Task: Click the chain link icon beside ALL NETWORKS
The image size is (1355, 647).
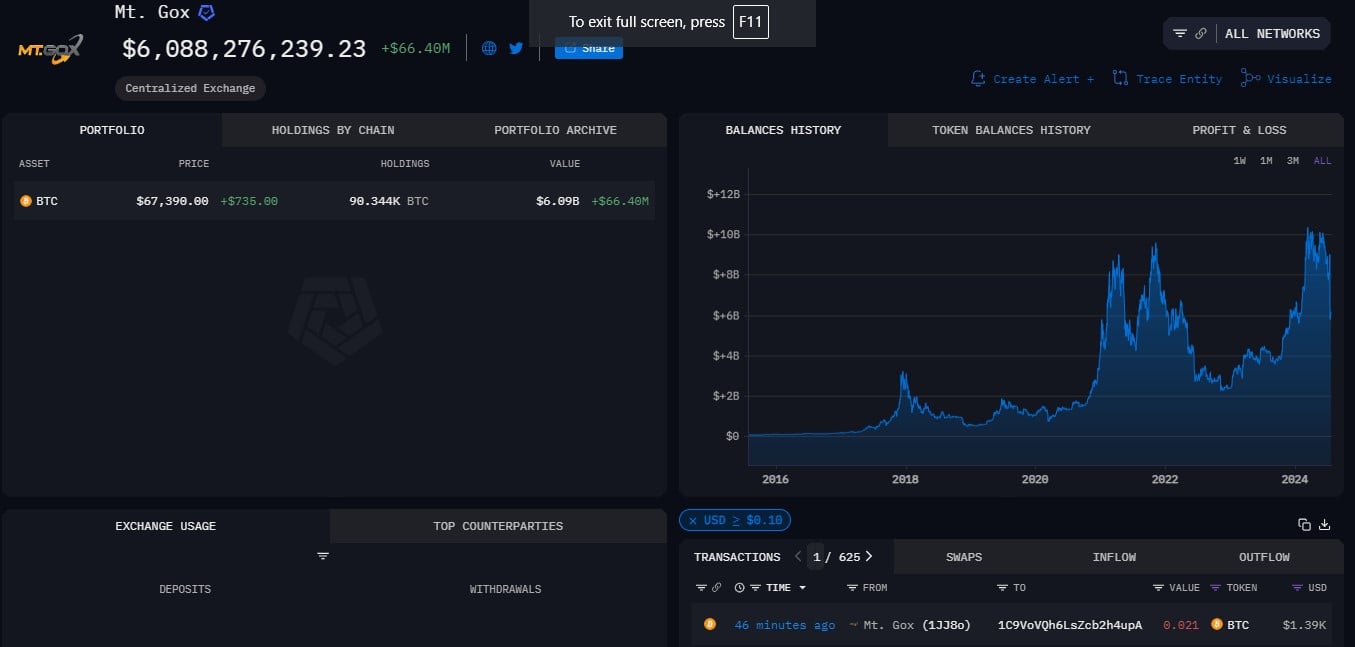Action: click(x=1200, y=34)
